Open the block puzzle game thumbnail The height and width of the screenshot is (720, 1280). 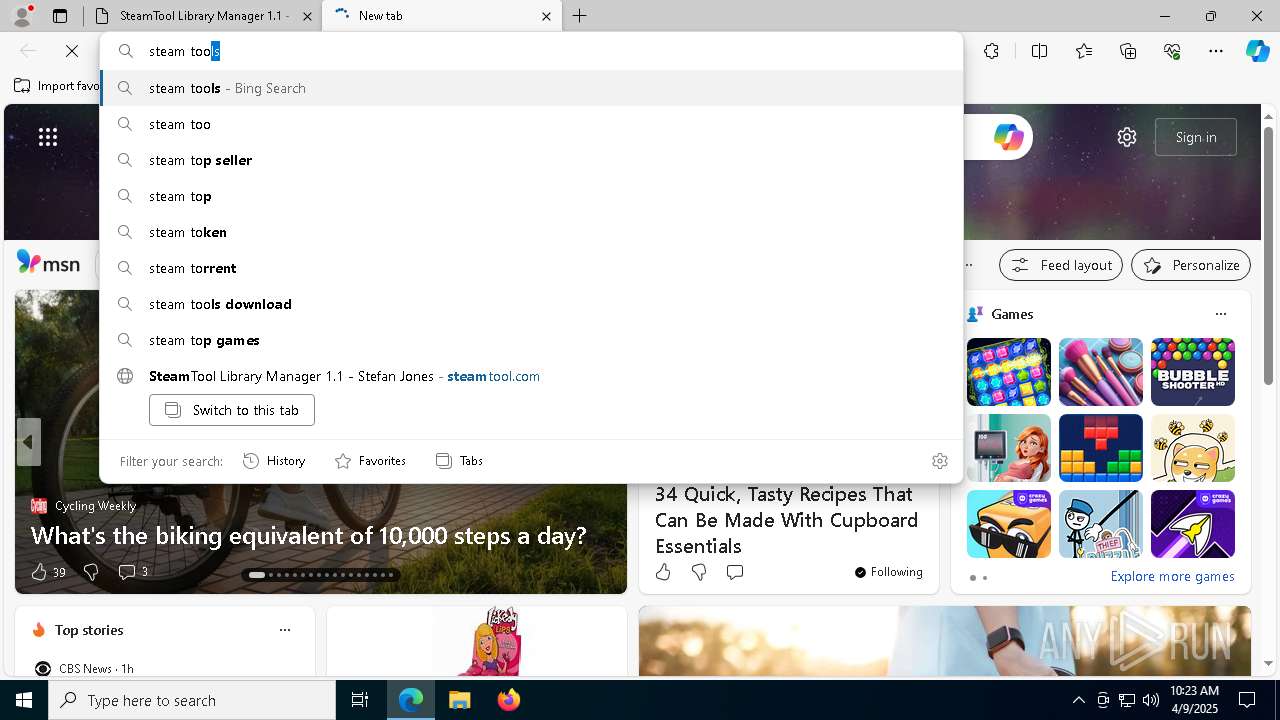(1101, 448)
